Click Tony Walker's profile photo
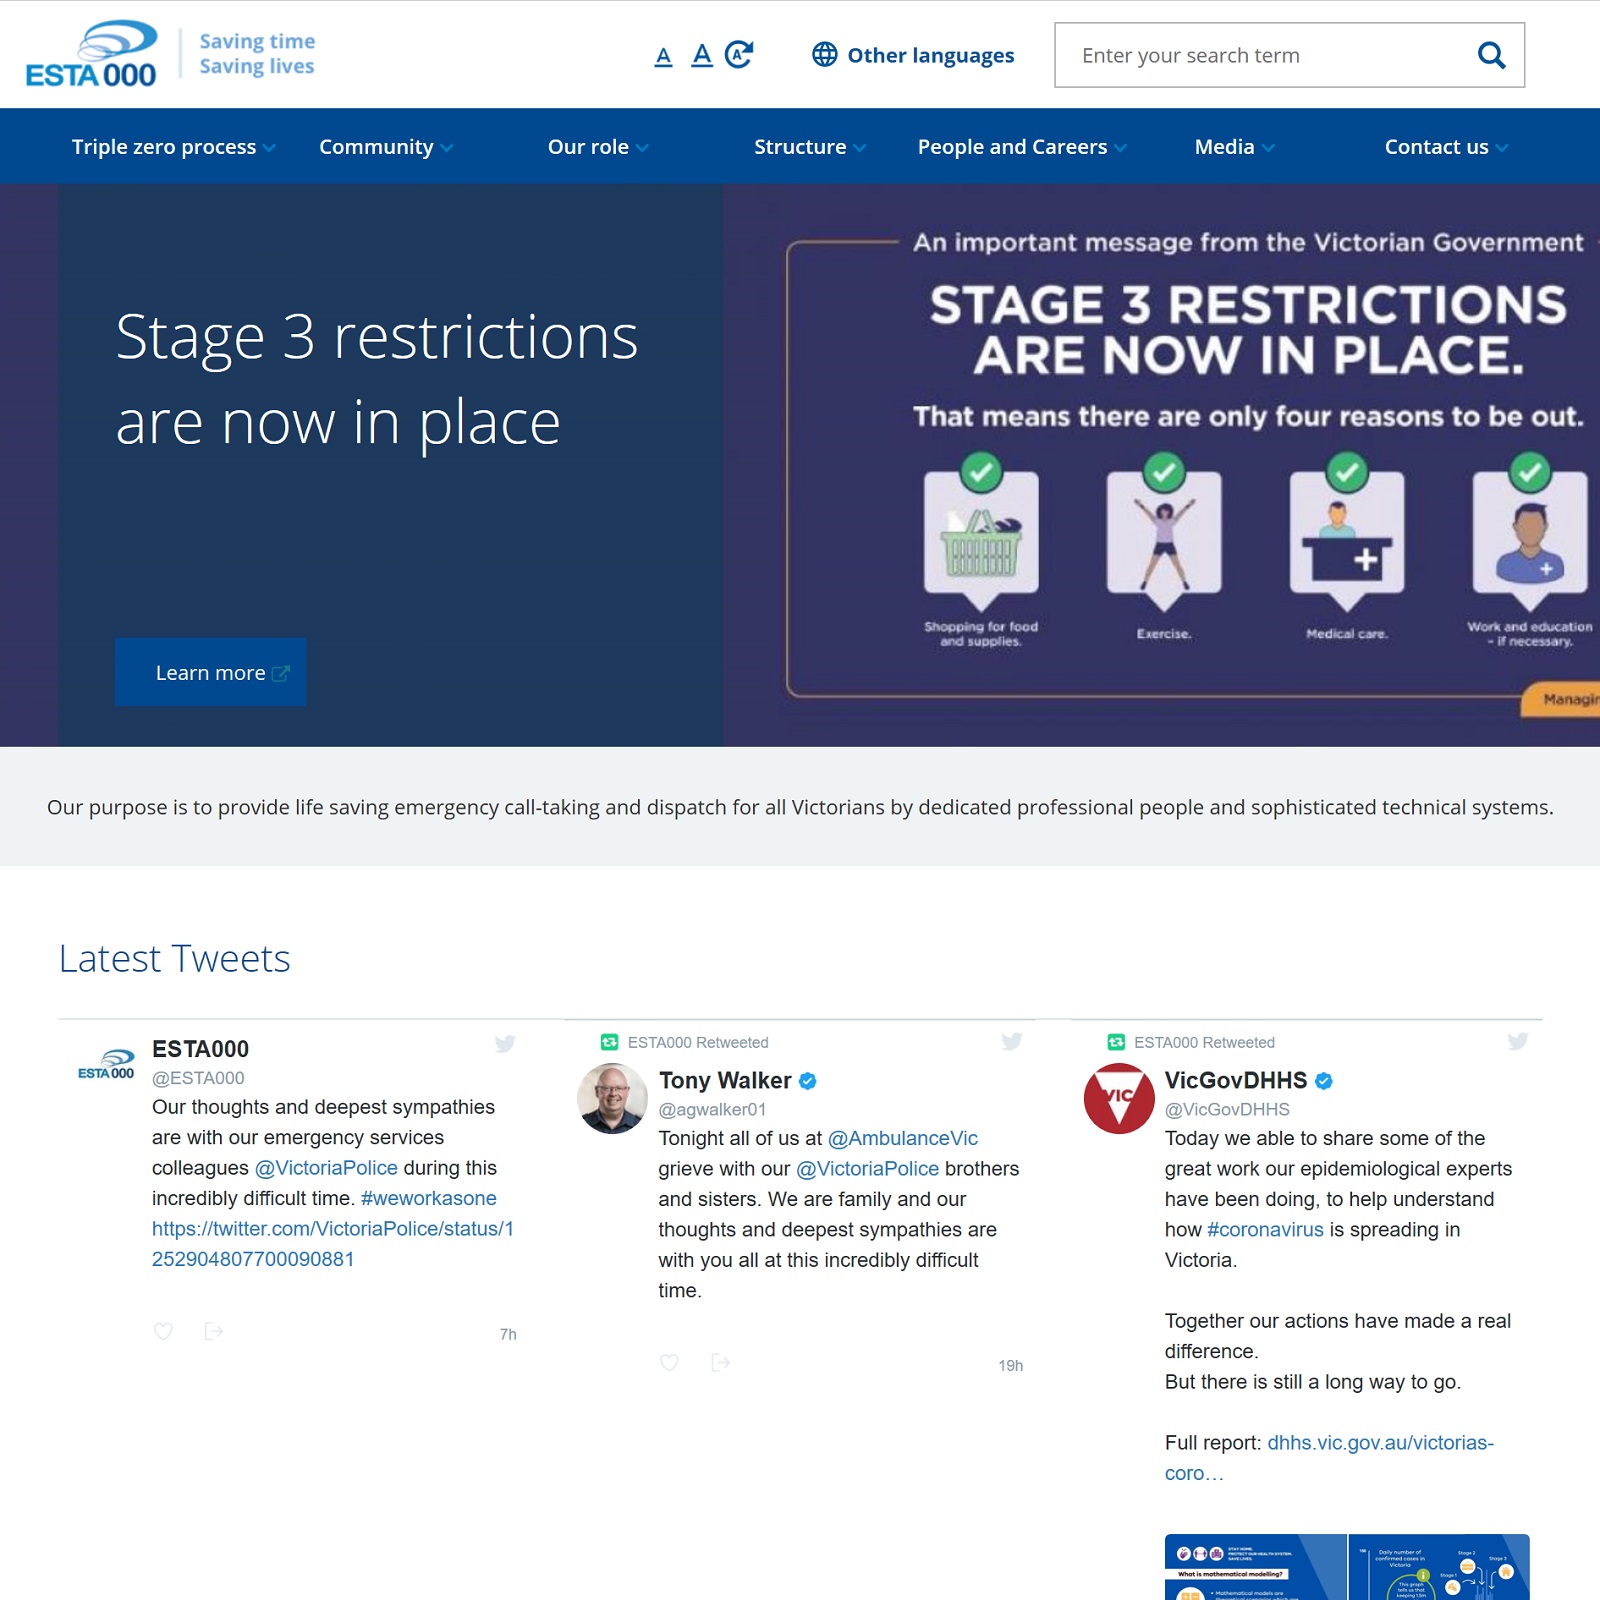Viewport: 1600px width, 1600px height. (x=612, y=1098)
